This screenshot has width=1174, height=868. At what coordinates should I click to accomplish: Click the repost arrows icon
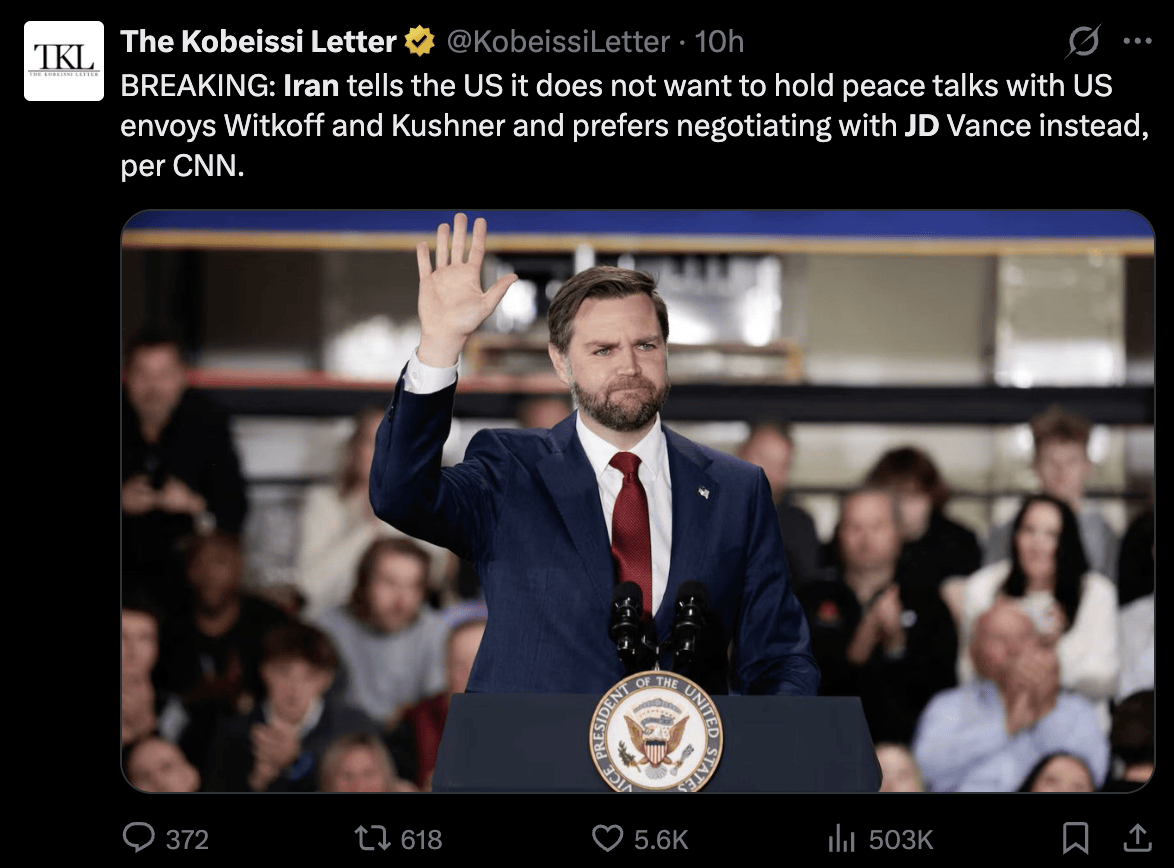click(373, 838)
